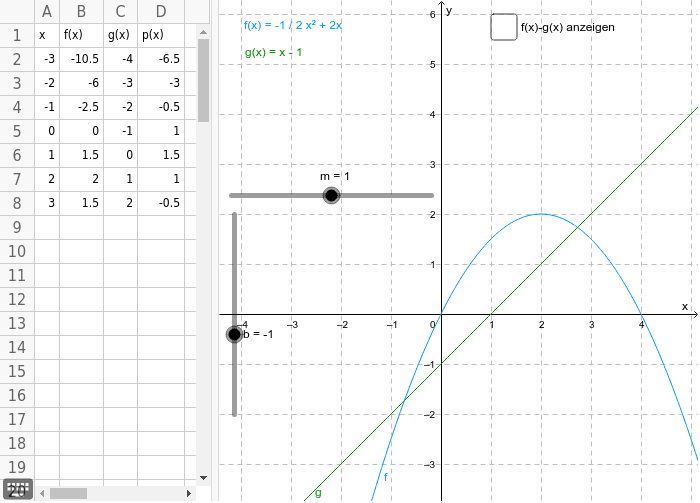This screenshot has width=700, height=503.
Task: Select column B header
Action: pyautogui.click(x=81, y=11)
